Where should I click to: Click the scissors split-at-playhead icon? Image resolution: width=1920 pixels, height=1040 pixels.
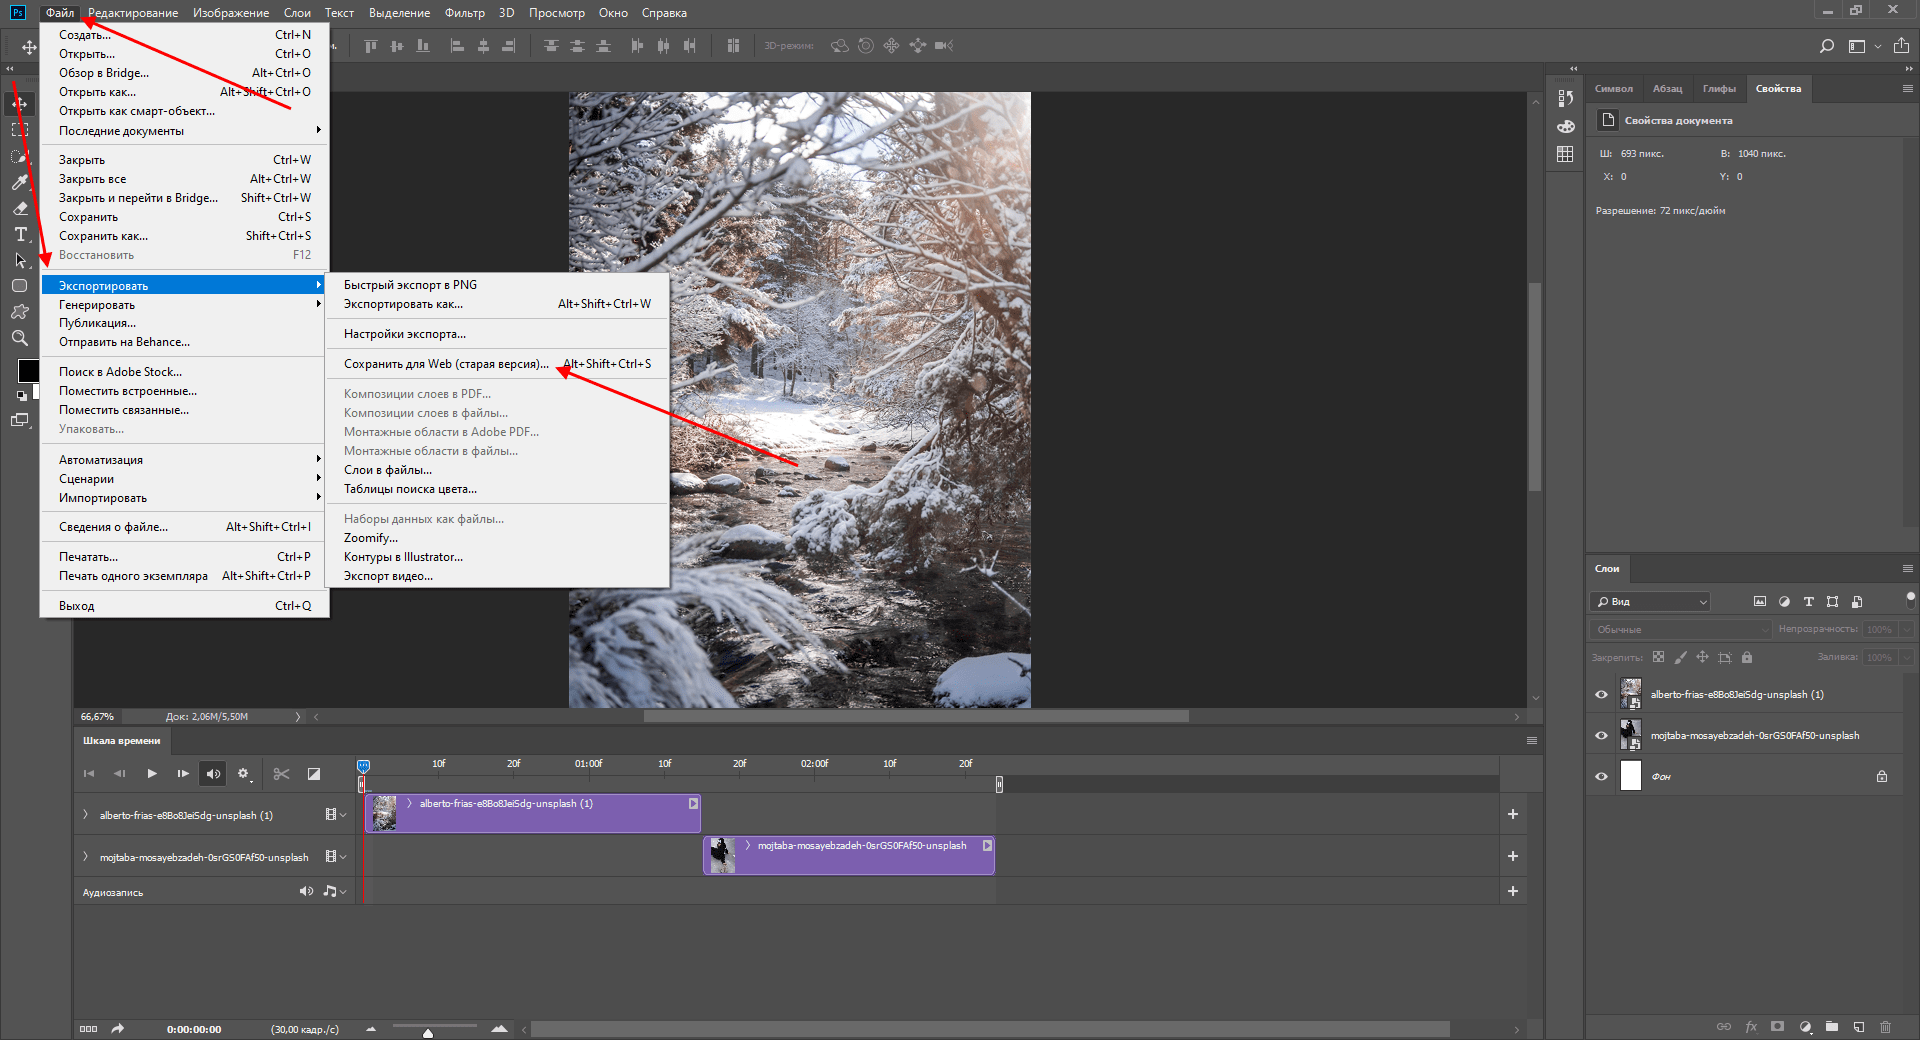(281, 773)
